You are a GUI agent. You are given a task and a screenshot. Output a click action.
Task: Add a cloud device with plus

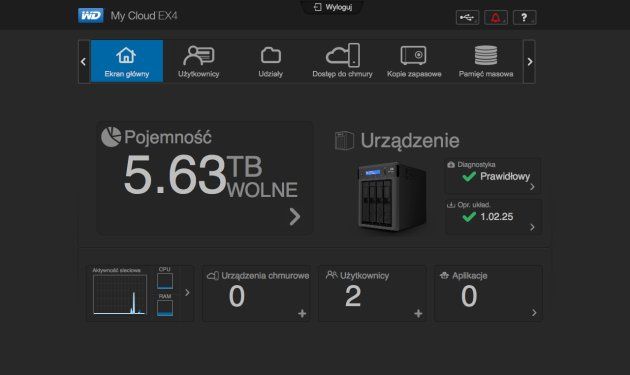click(x=302, y=314)
